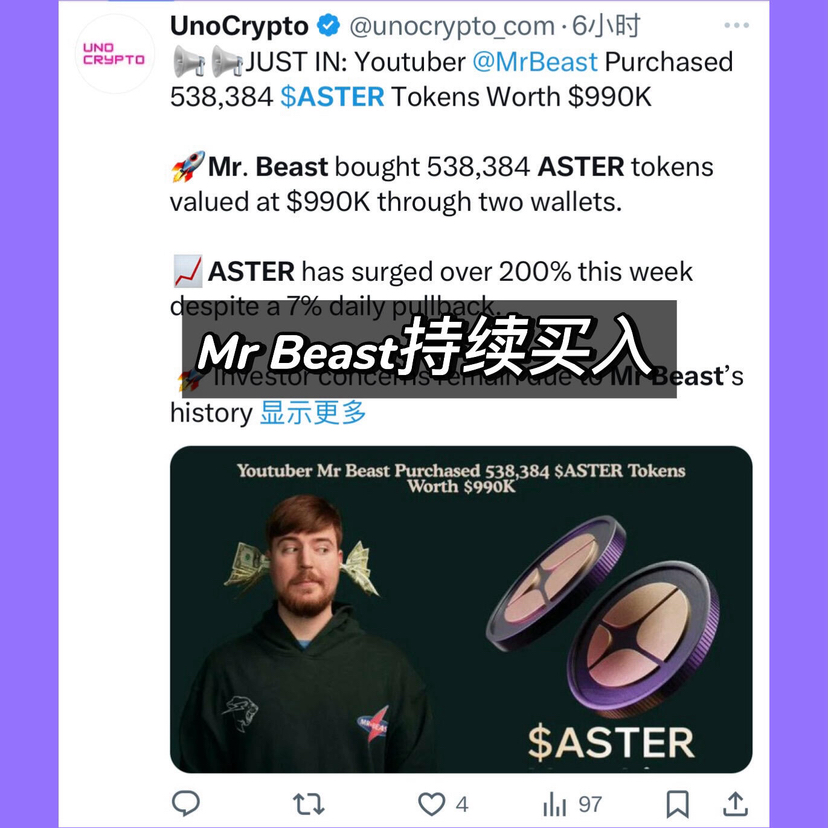Image resolution: width=828 pixels, height=828 pixels.
Task: Open the UnoCrypto display name
Action: (x=239, y=26)
